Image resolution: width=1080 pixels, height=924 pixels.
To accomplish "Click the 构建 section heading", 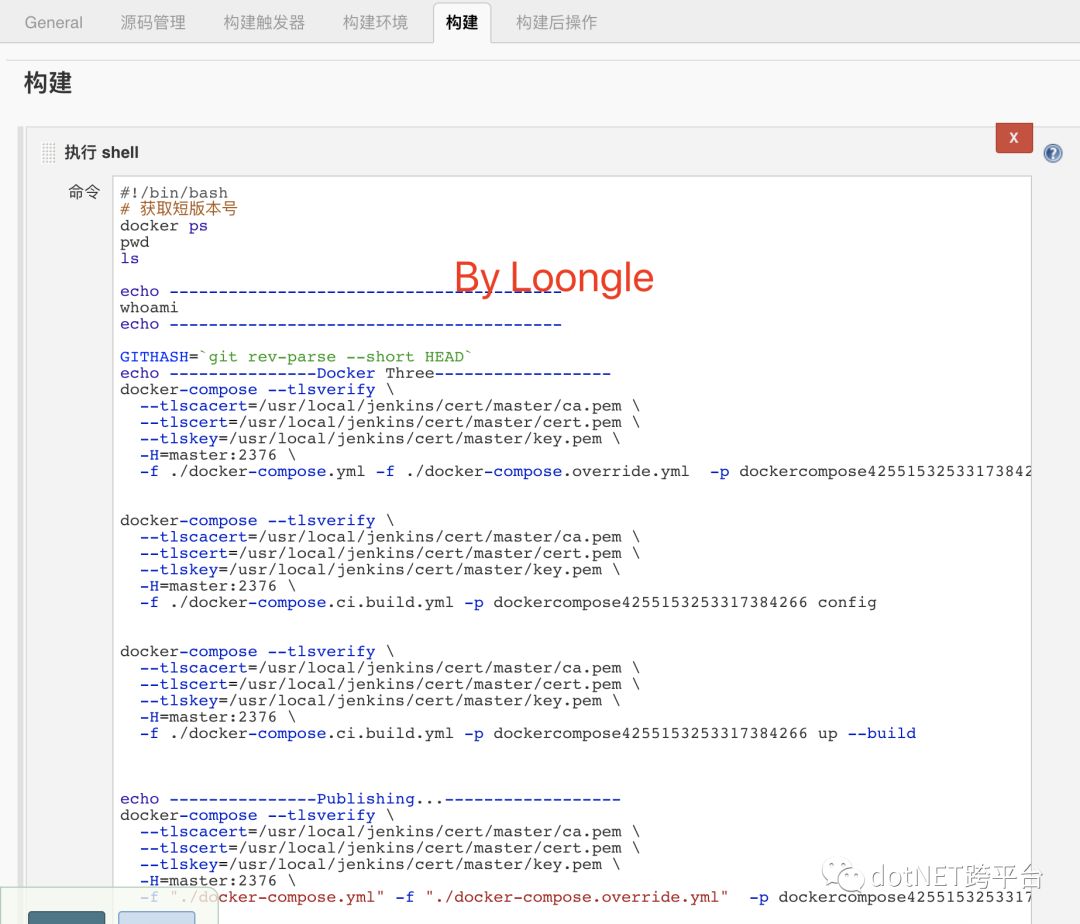I will click(48, 83).
